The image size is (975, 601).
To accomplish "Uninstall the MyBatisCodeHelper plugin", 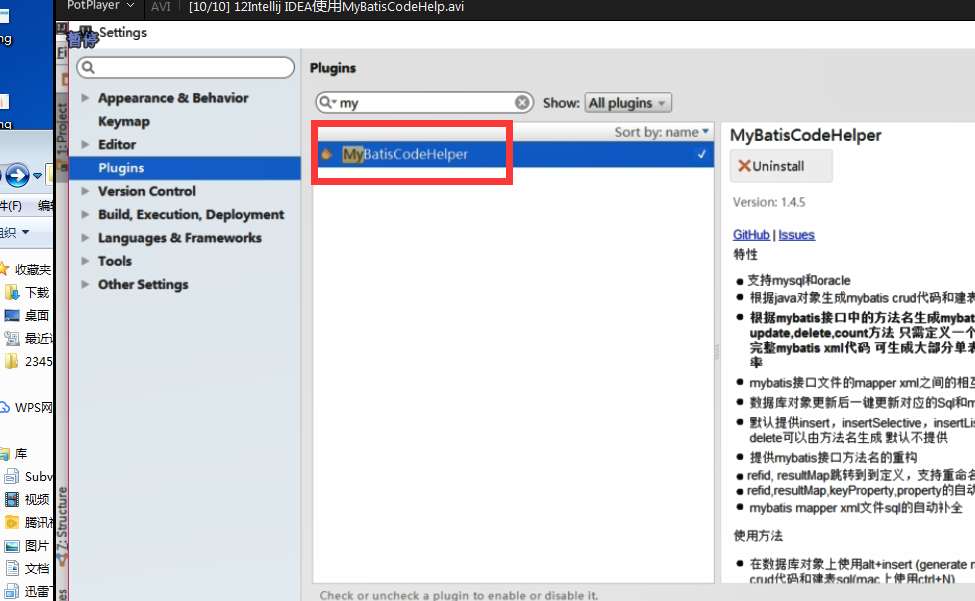I will (x=780, y=166).
